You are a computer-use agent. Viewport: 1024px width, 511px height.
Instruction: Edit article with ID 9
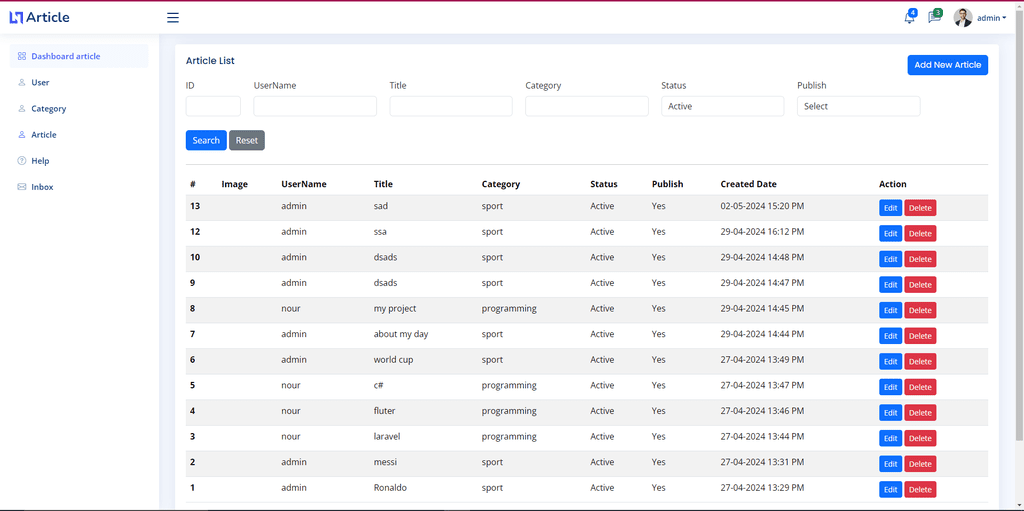(x=891, y=284)
